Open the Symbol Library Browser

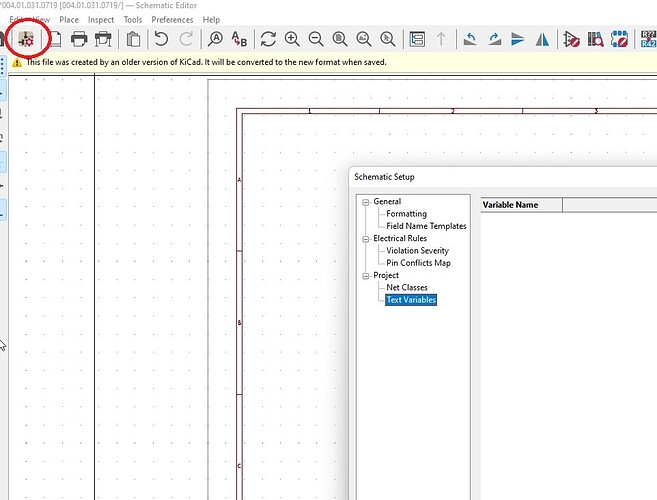point(595,39)
